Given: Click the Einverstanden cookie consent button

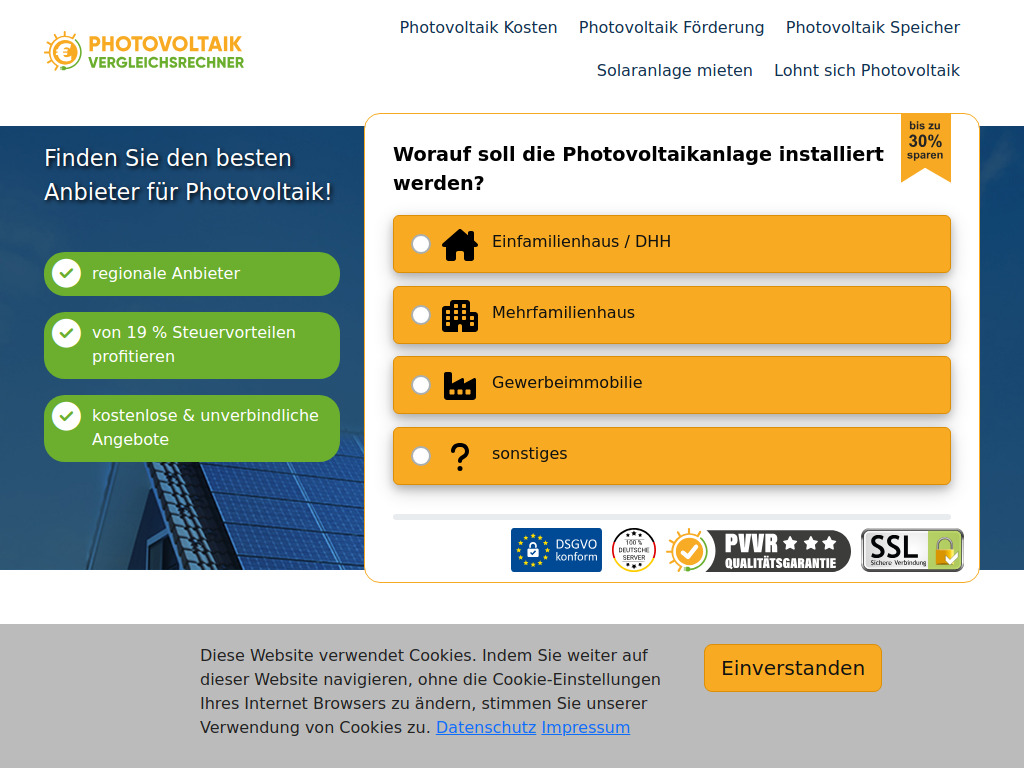Looking at the screenshot, I should click(x=792, y=667).
